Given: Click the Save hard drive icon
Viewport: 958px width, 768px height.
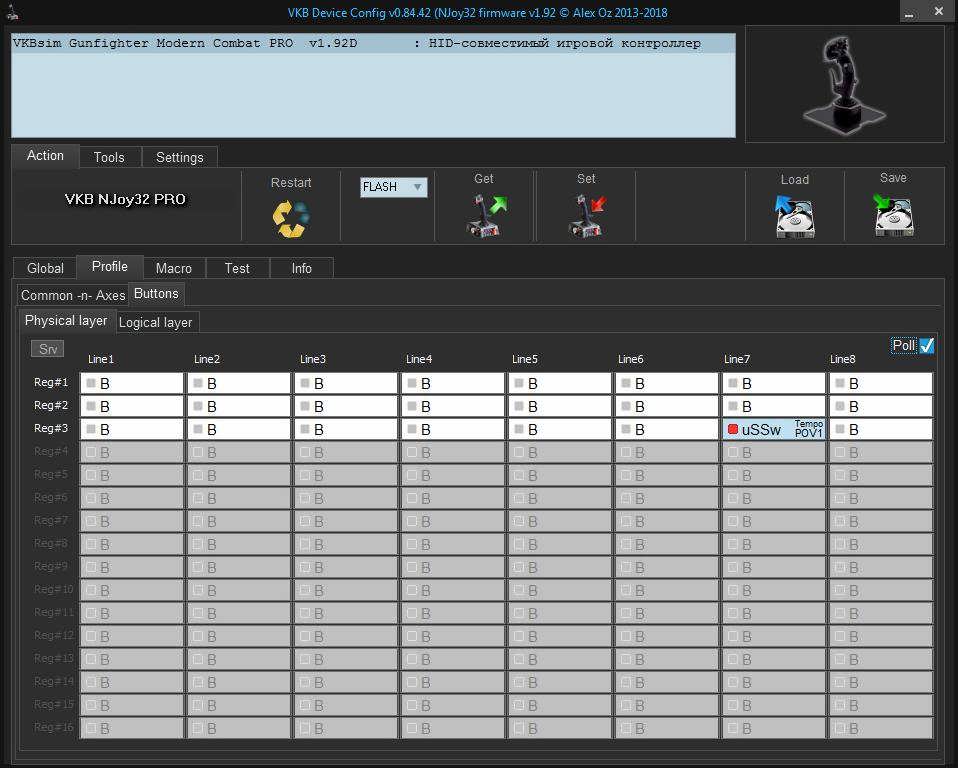Looking at the screenshot, I should click(893, 215).
